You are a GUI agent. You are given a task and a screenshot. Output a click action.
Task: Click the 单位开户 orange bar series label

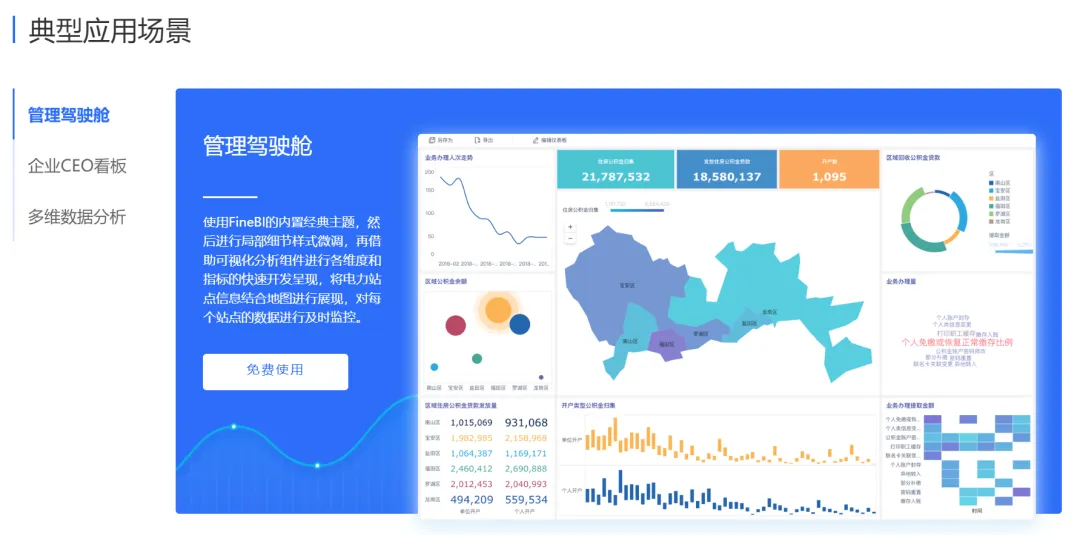572,439
